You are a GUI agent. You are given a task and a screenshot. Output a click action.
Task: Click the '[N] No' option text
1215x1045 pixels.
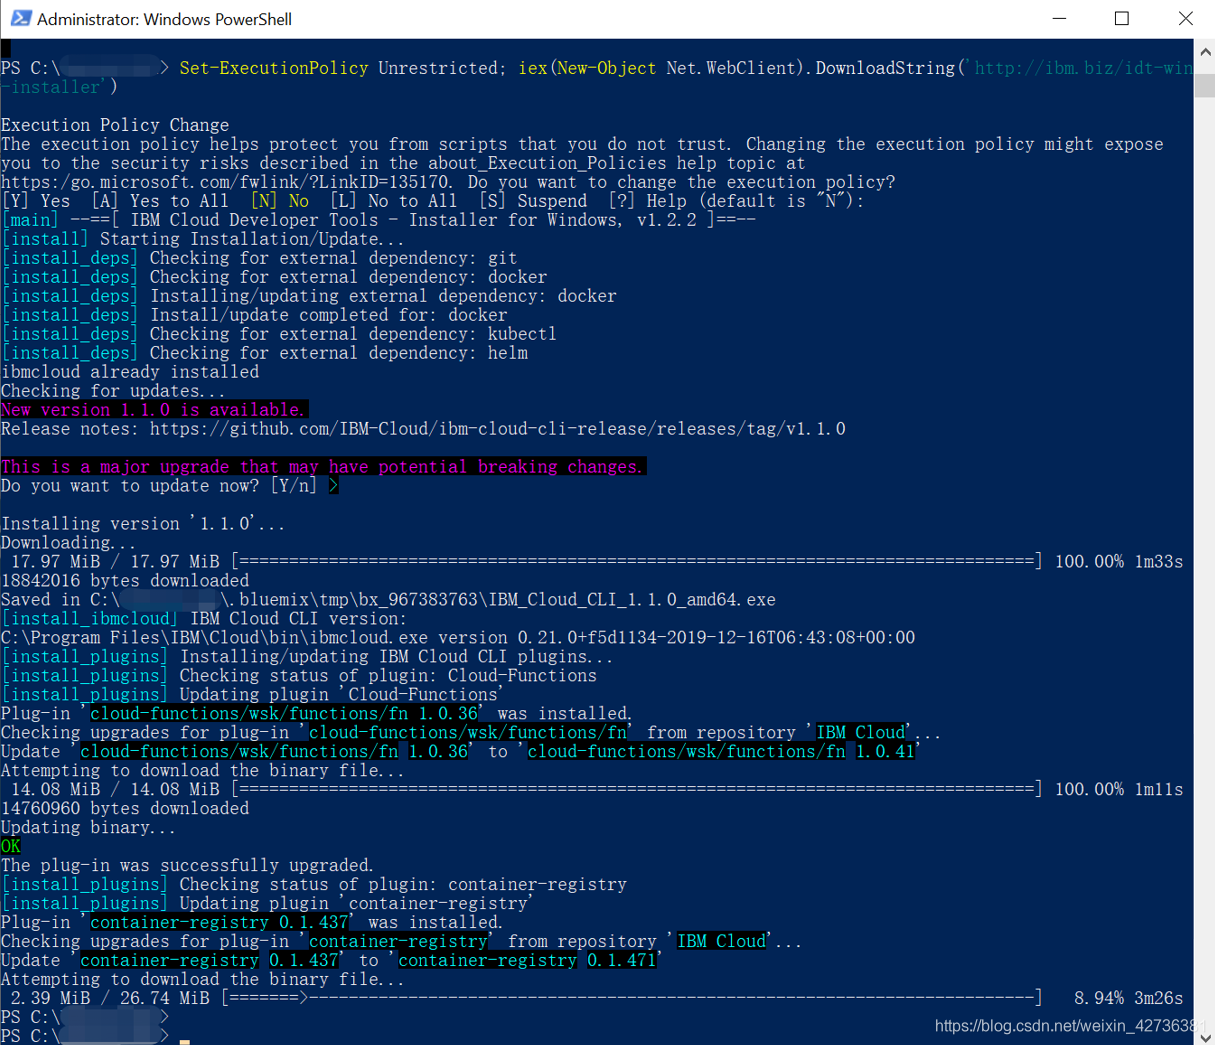click(x=280, y=201)
